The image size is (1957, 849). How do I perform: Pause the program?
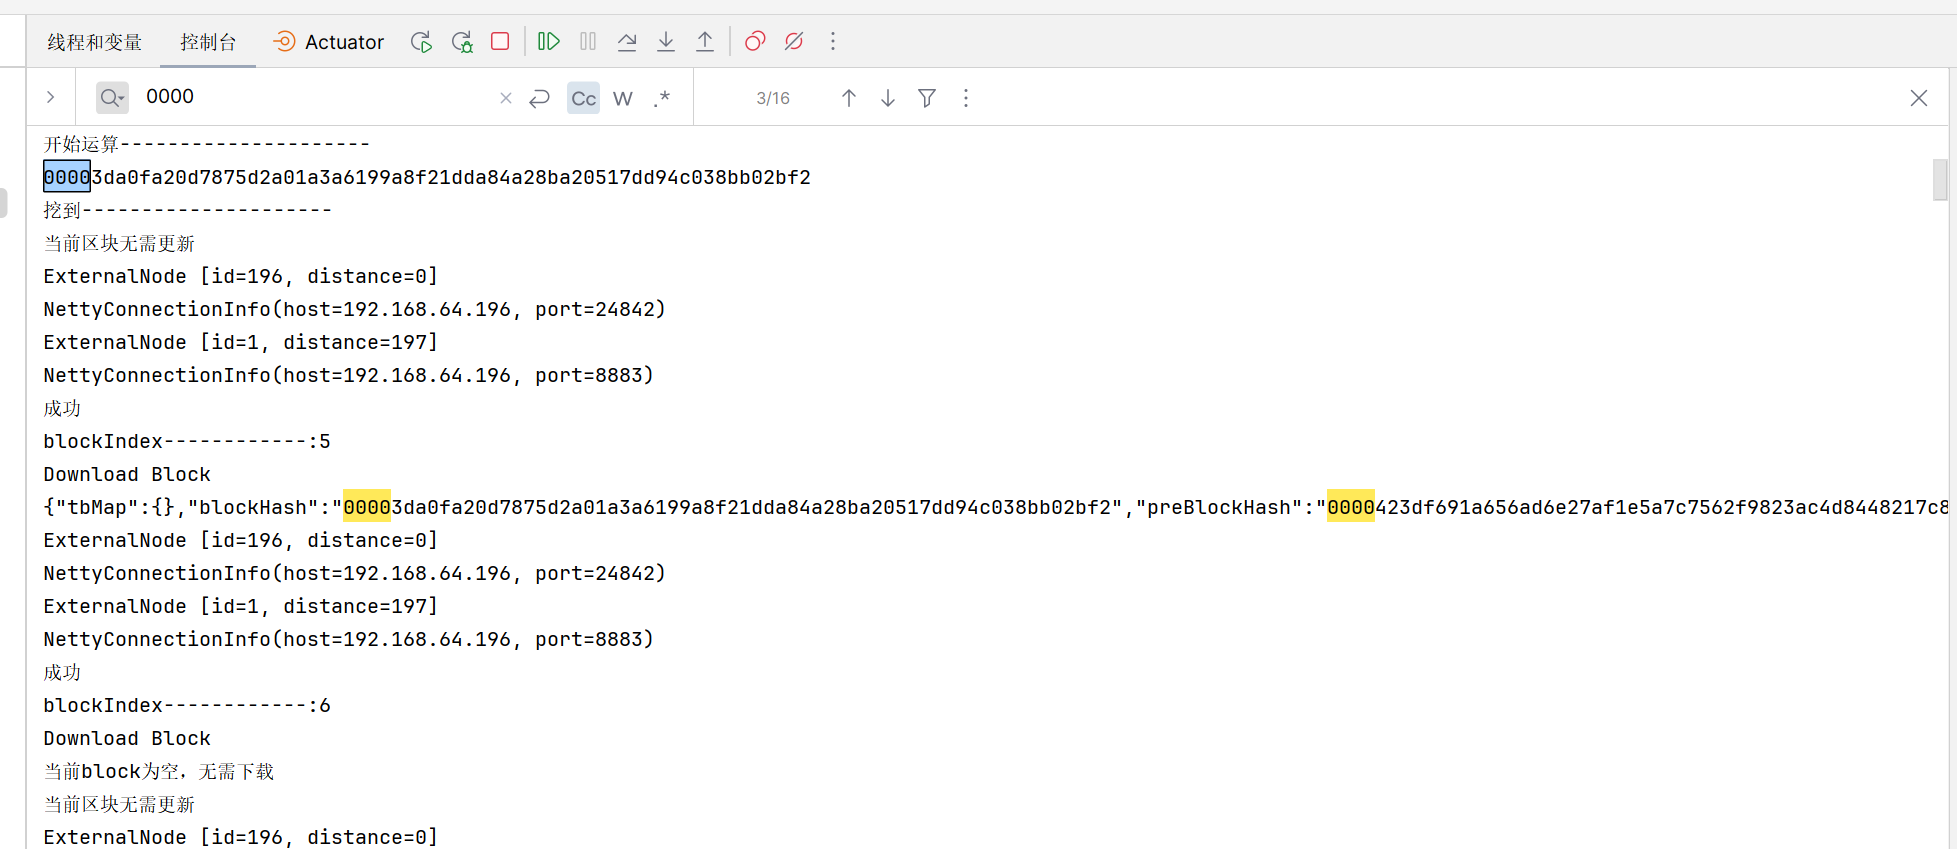tap(588, 42)
